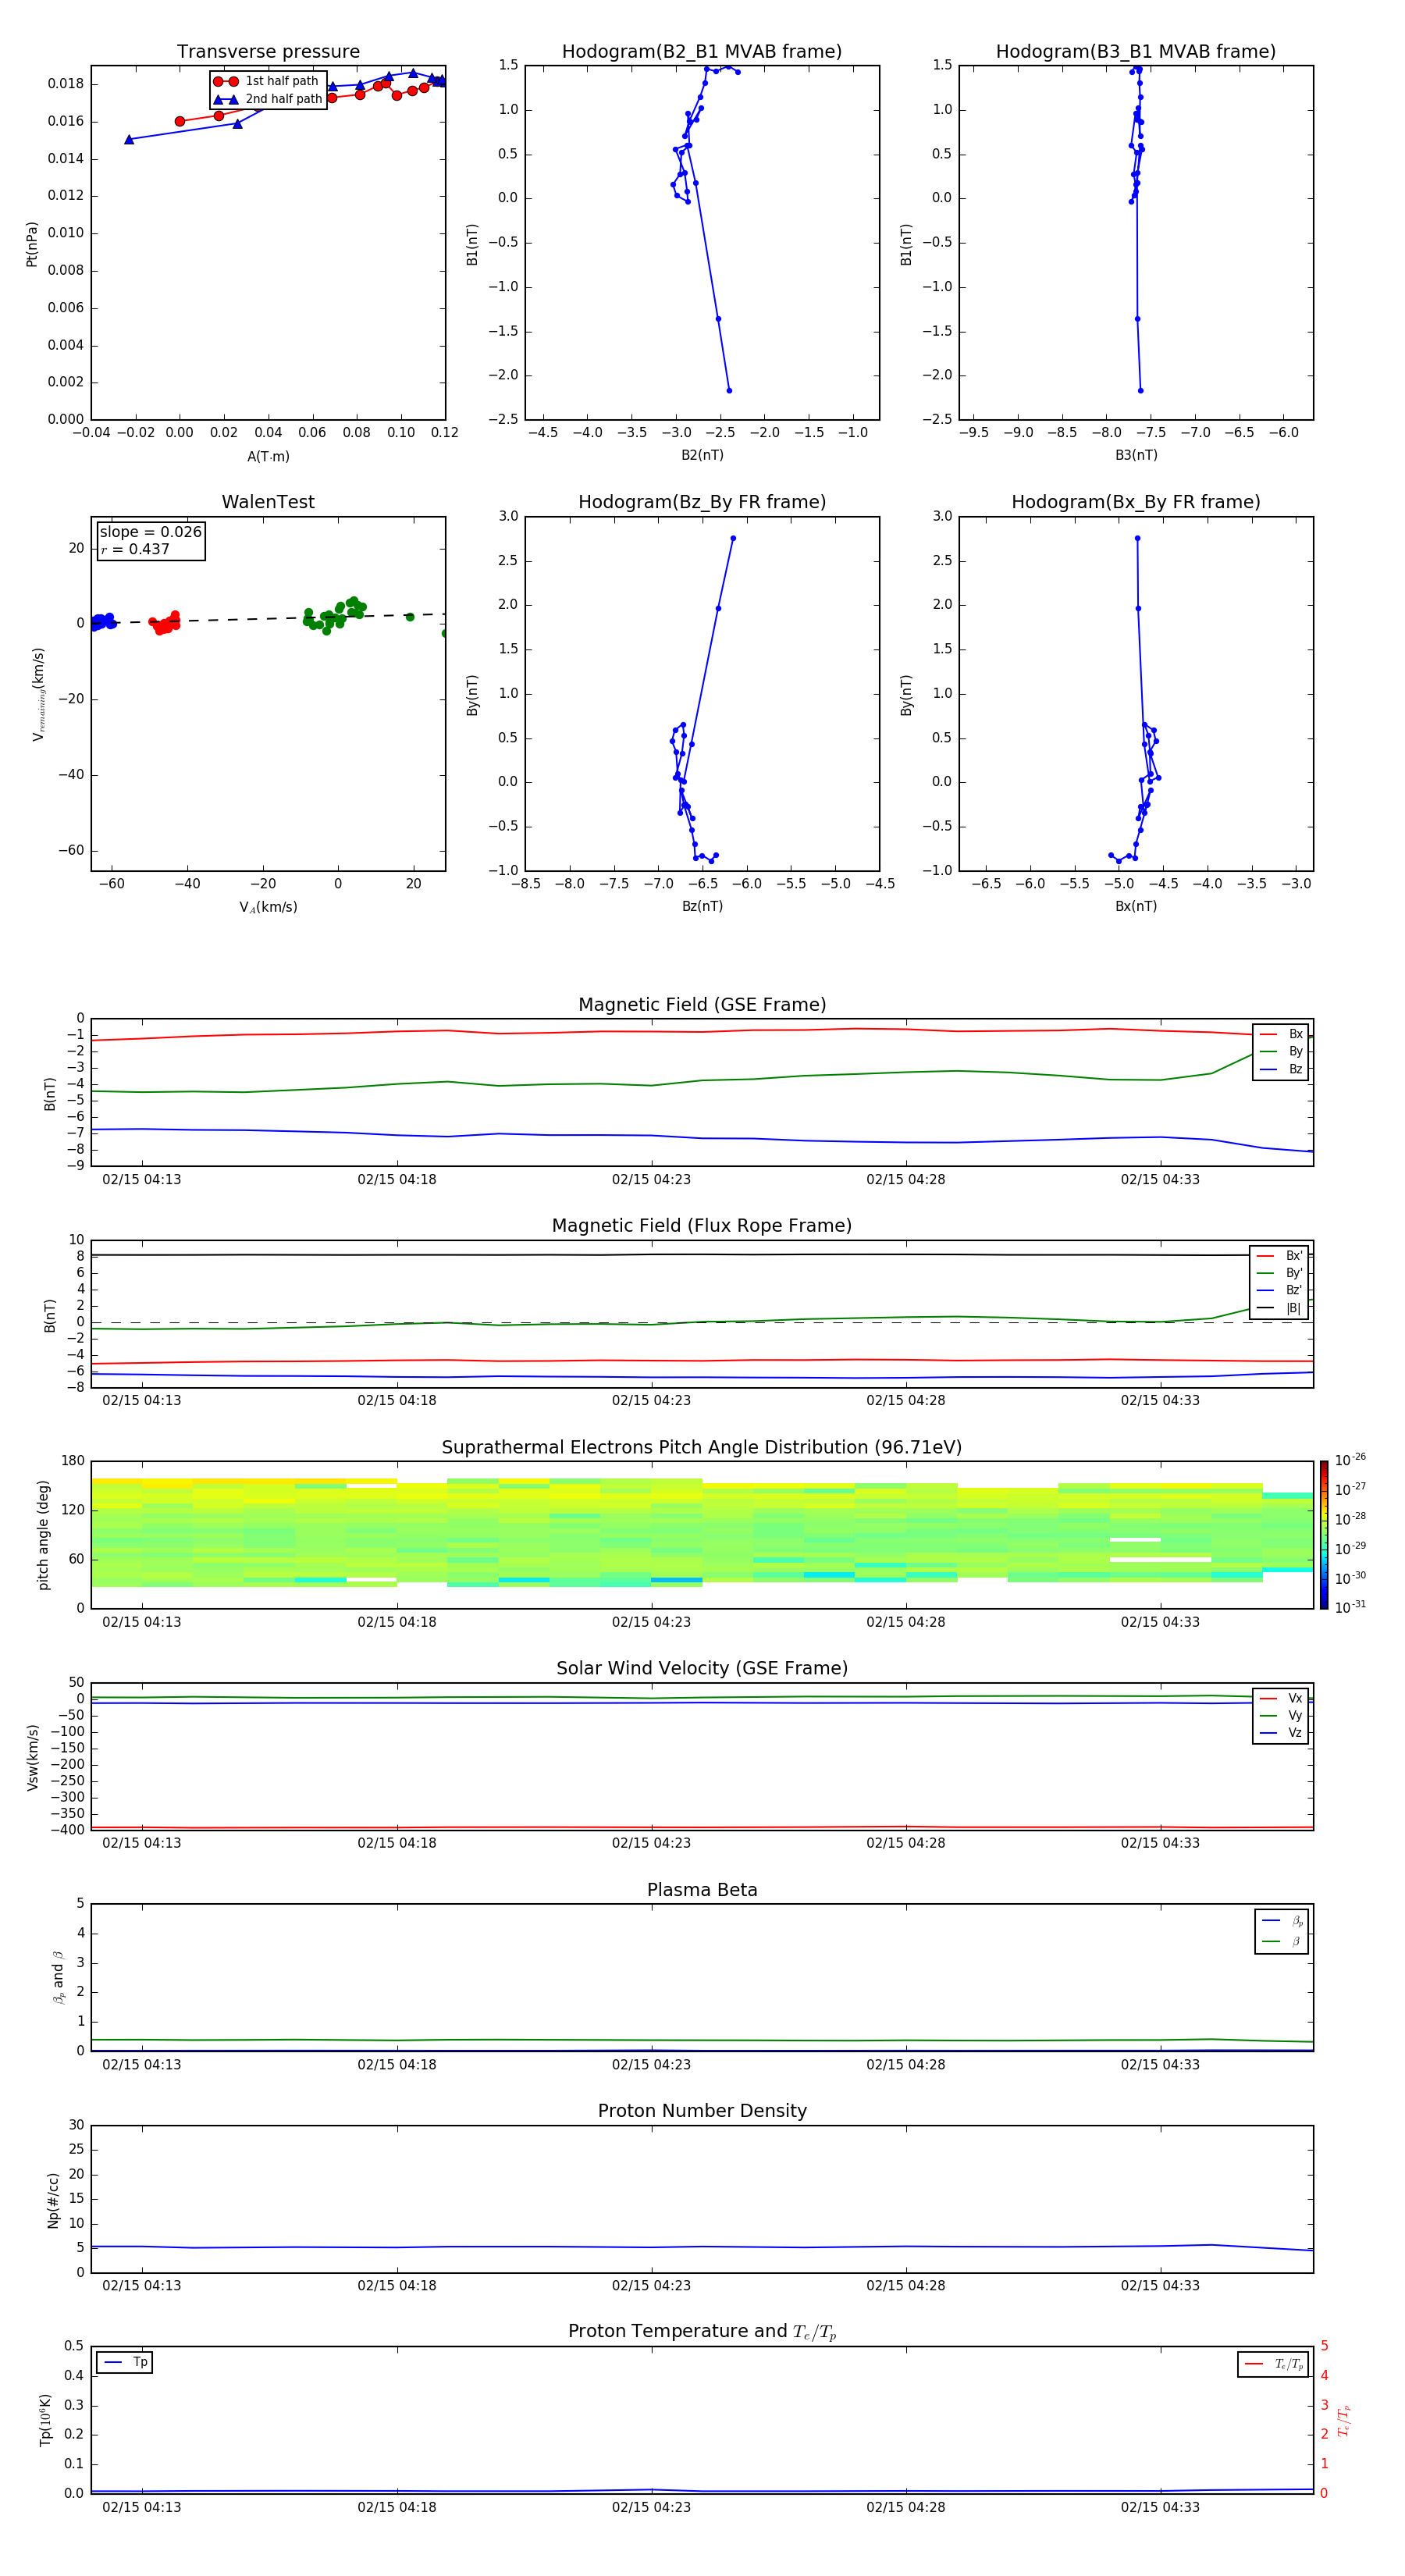Click the "Tp(10^6K)" y-axis label
1405x2576 pixels.
pos(45,2420)
